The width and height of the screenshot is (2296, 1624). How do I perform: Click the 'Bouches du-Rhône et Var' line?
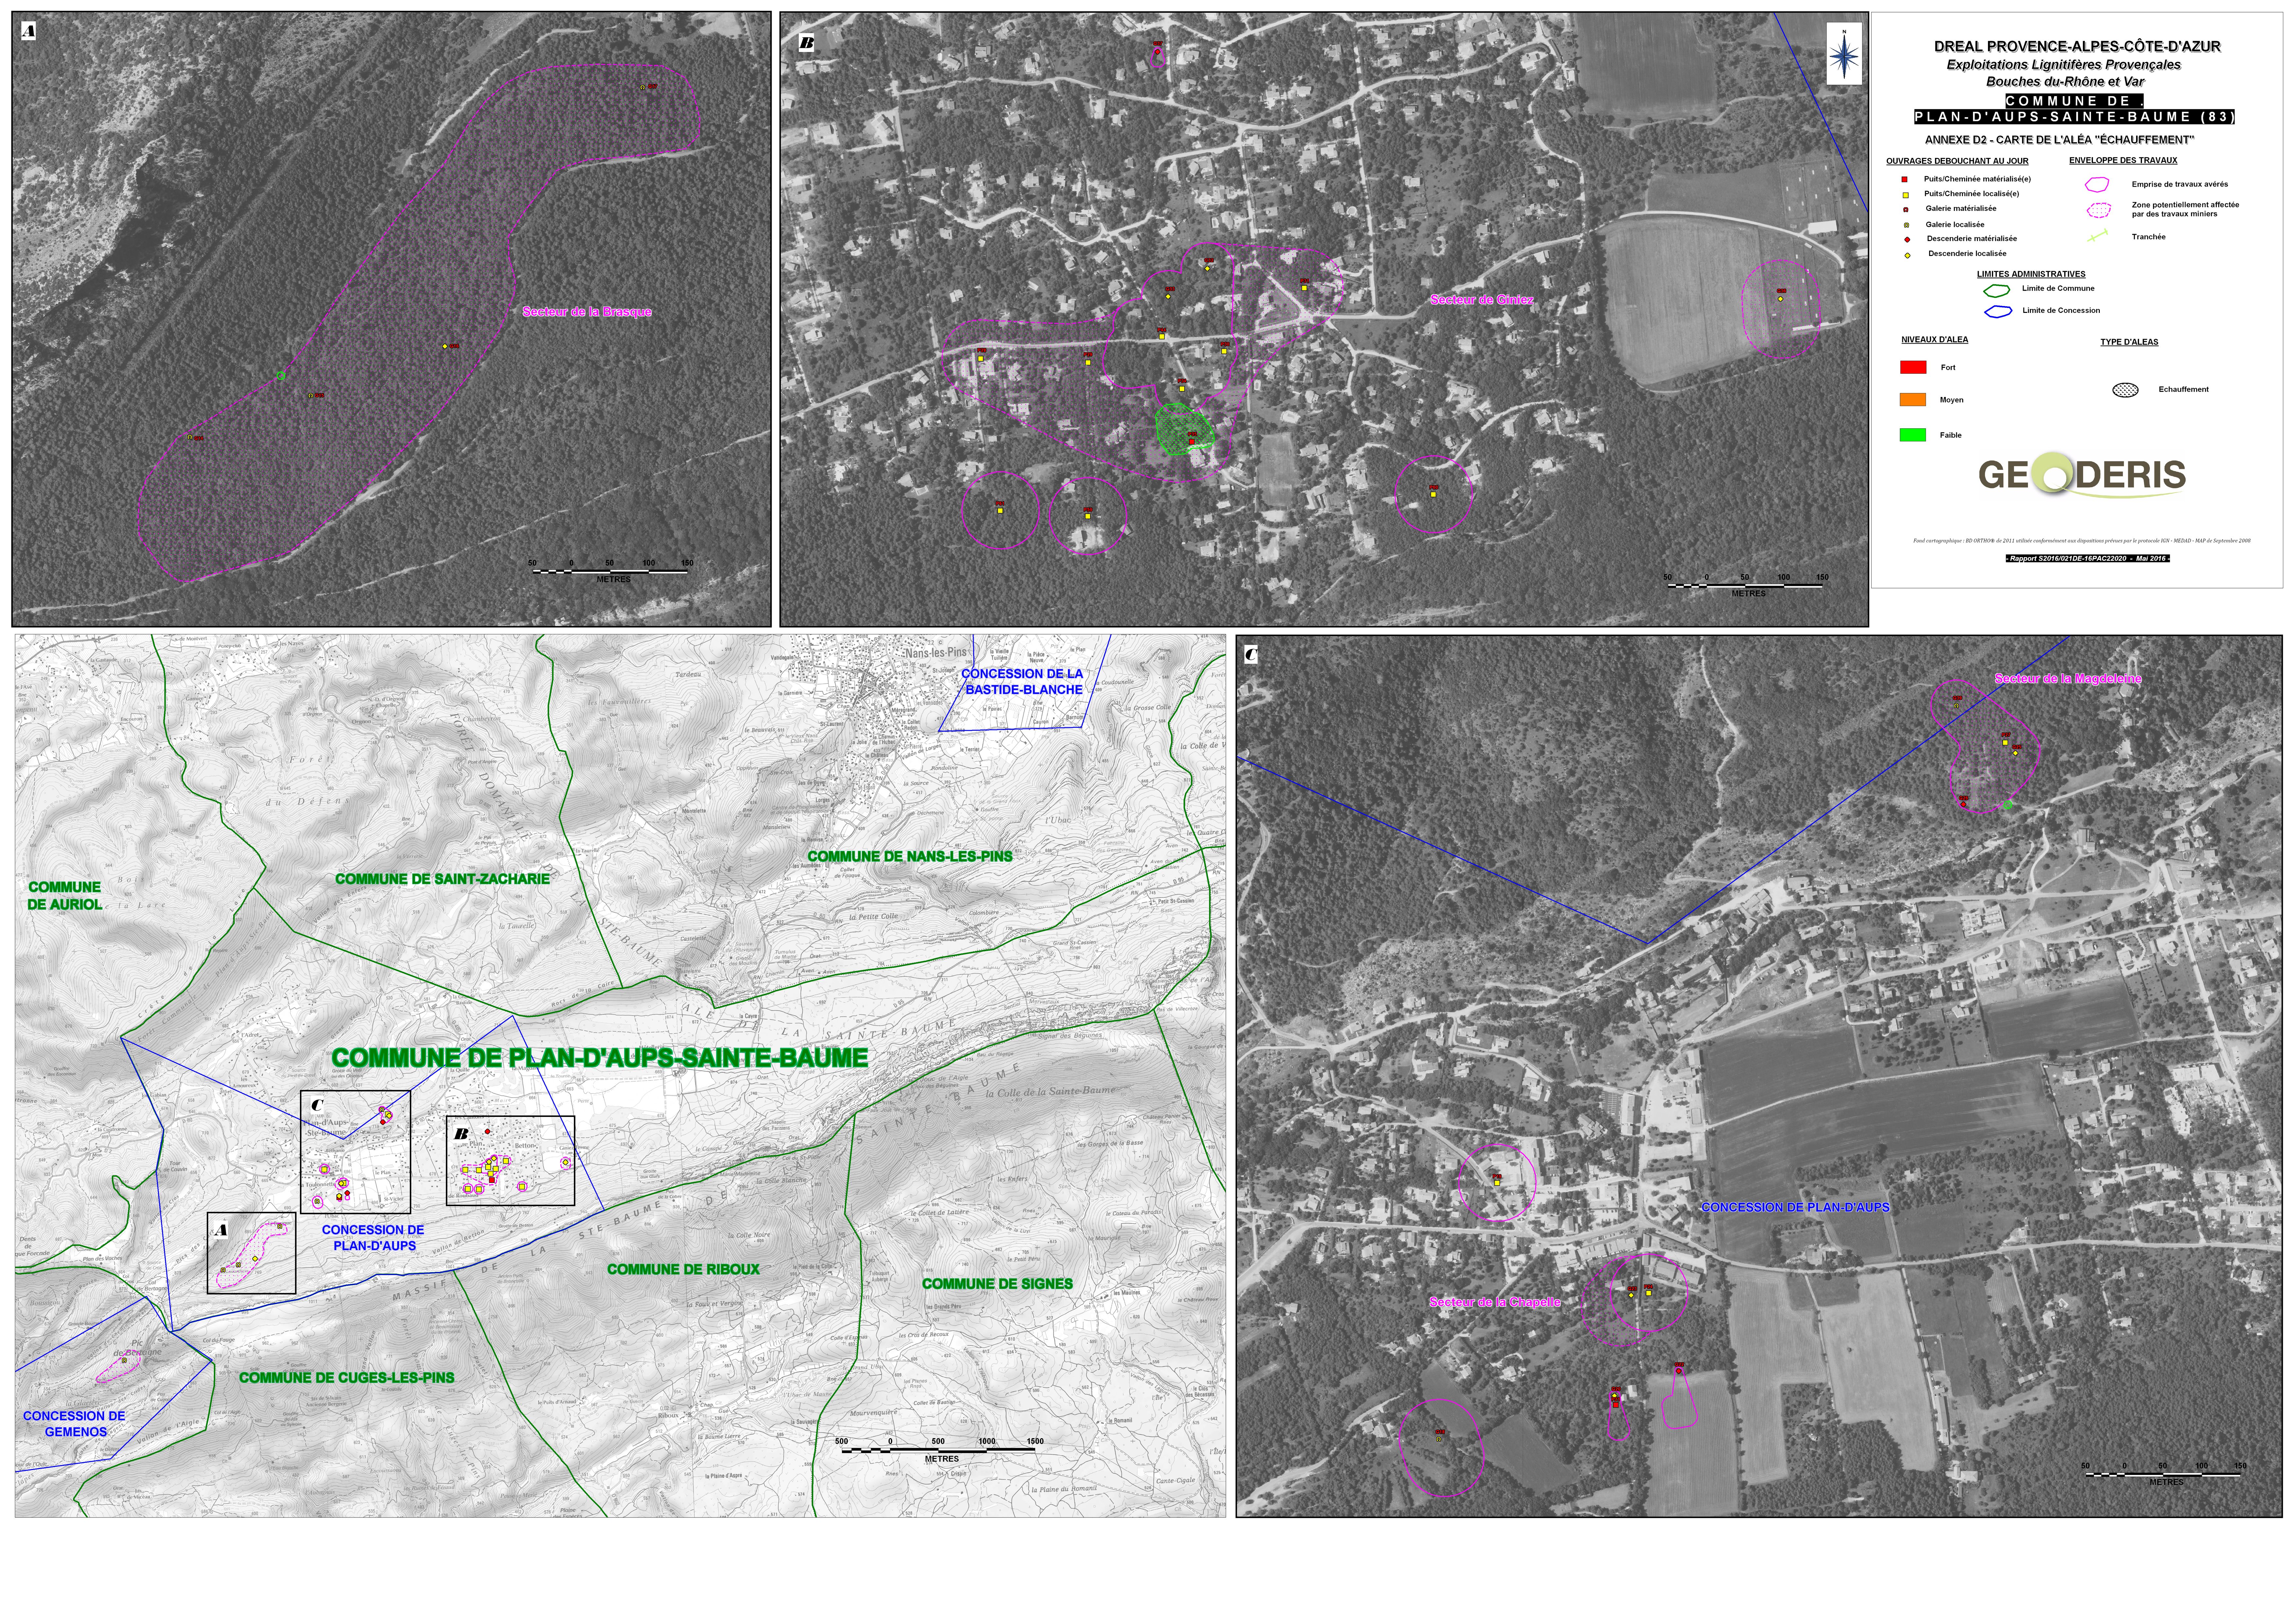pos(2065,82)
